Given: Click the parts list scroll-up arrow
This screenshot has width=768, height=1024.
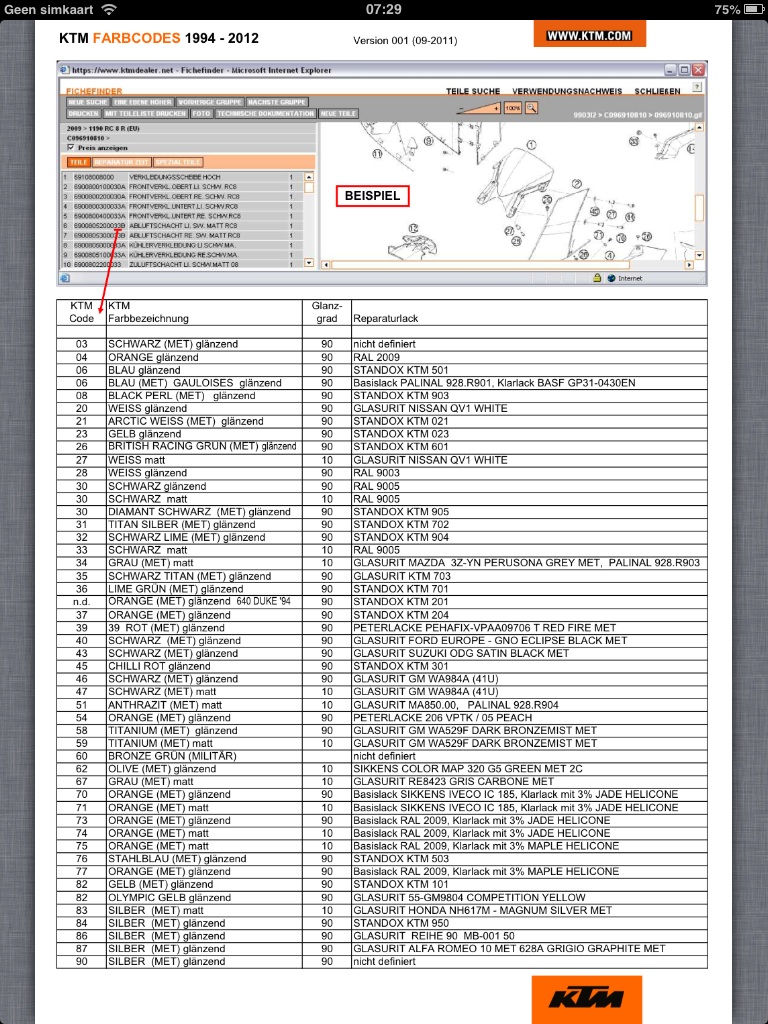Looking at the screenshot, I should [309, 175].
